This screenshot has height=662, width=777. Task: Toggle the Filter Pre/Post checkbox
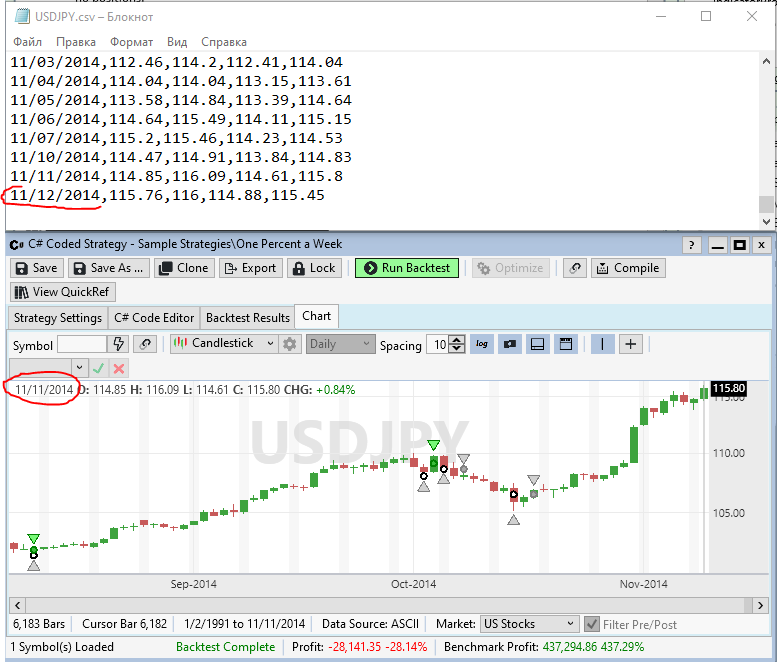[x=592, y=624]
